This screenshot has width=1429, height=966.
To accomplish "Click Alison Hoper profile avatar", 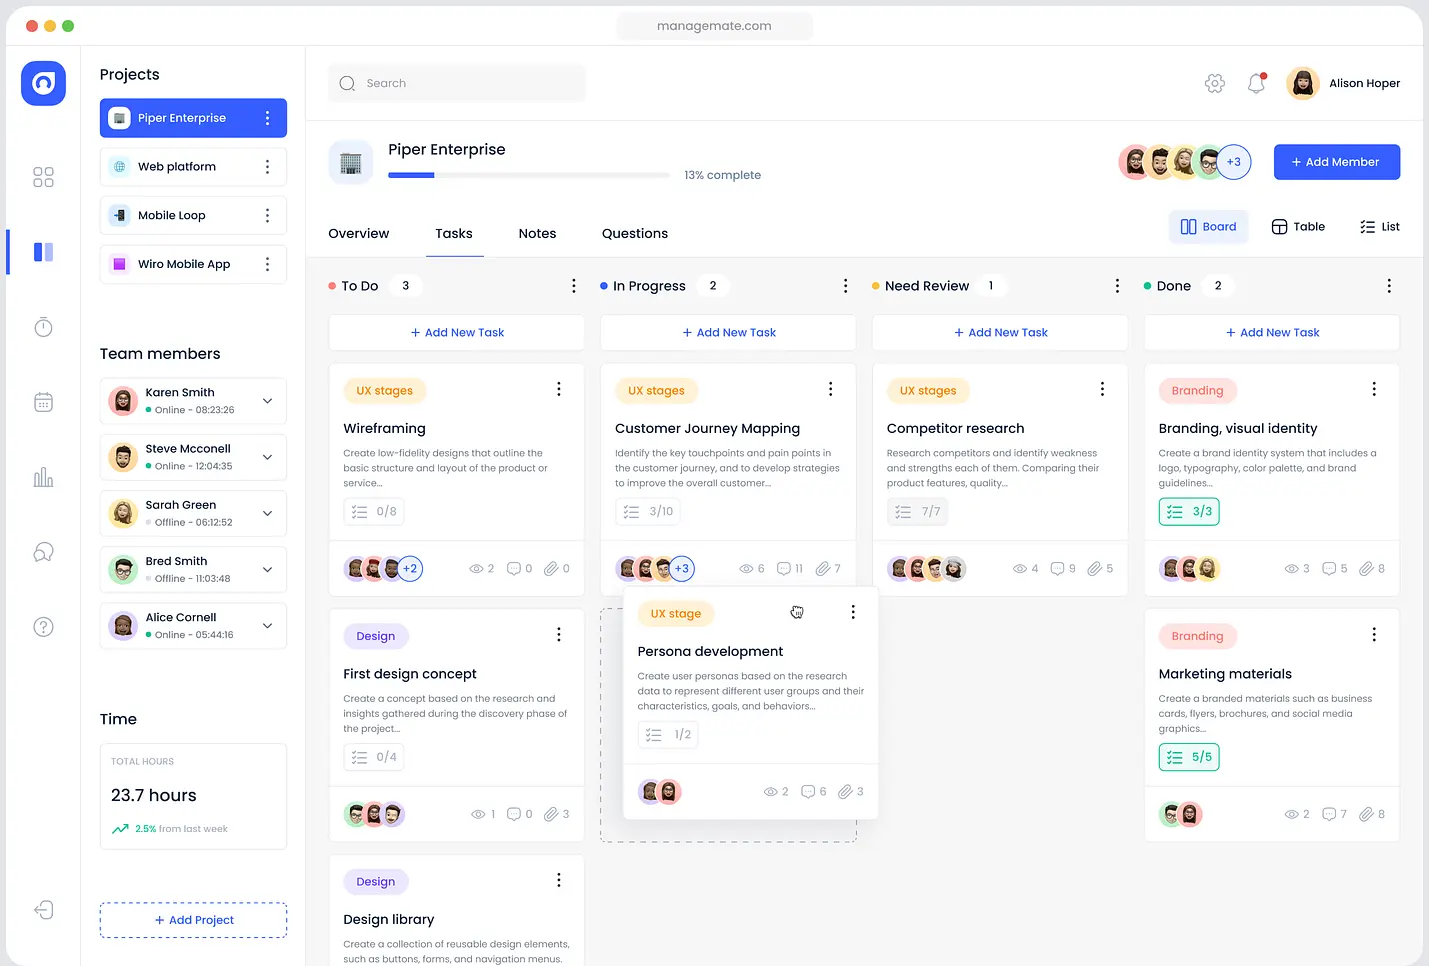I will (x=1302, y=83).
